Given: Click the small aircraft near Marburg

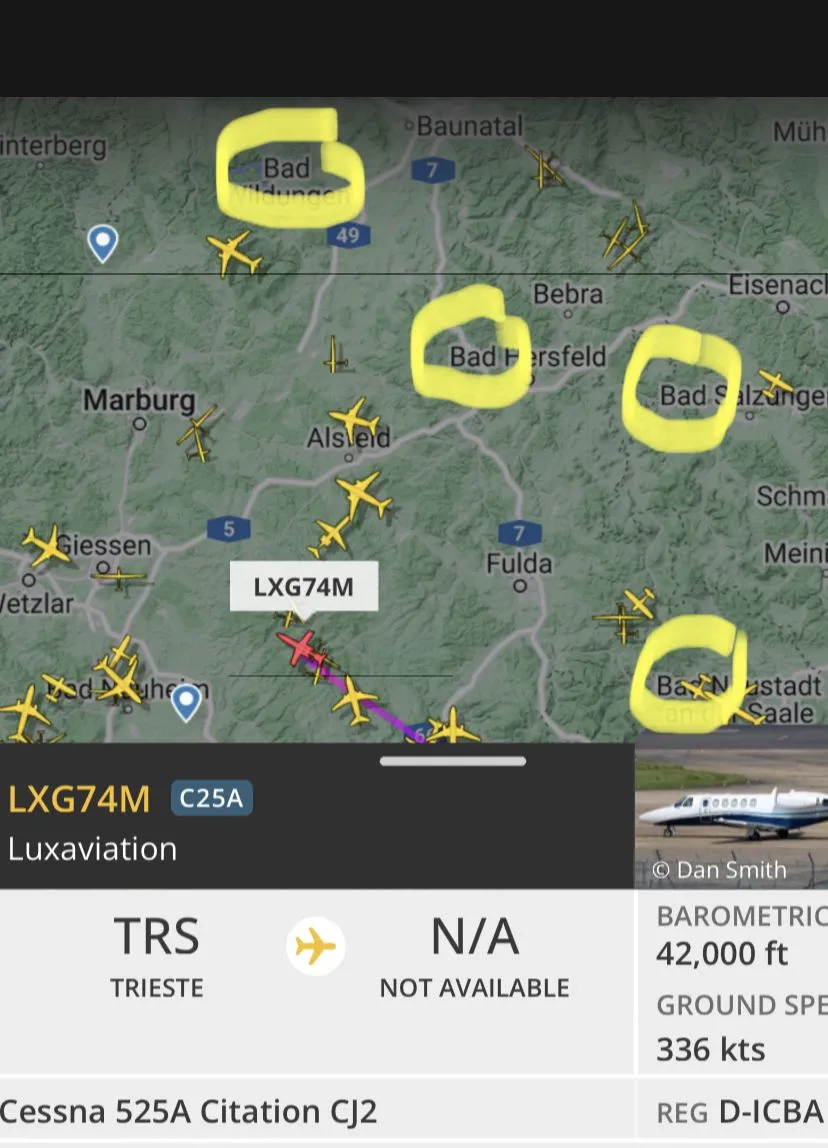Looking at the screenshot, I should point(197,434).
